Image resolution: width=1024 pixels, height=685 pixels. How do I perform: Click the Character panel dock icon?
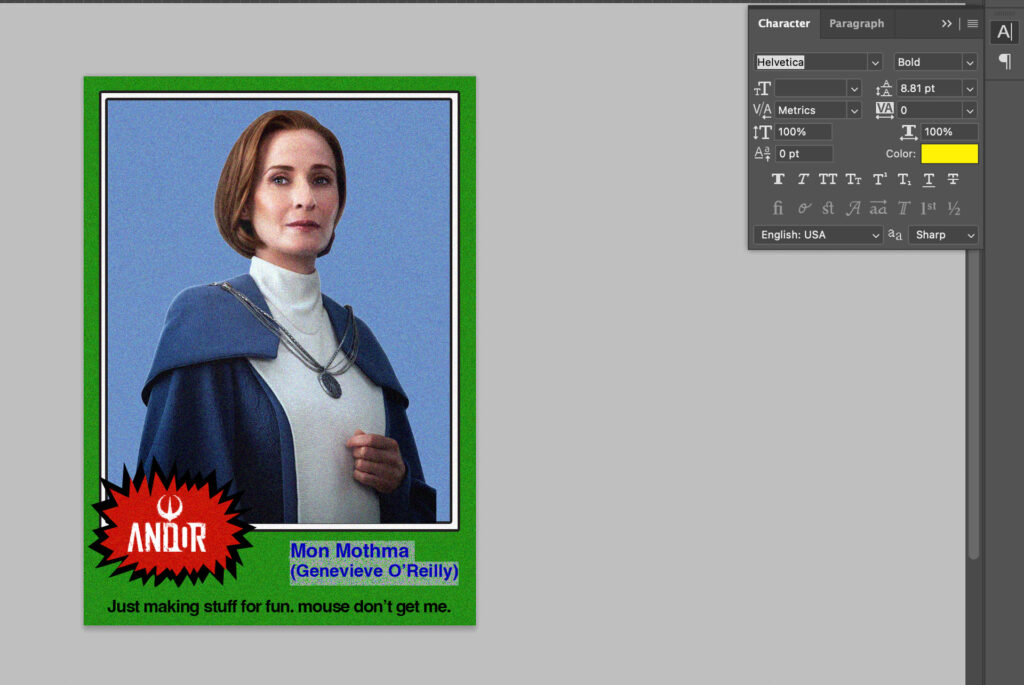[x=1004, y=31]
